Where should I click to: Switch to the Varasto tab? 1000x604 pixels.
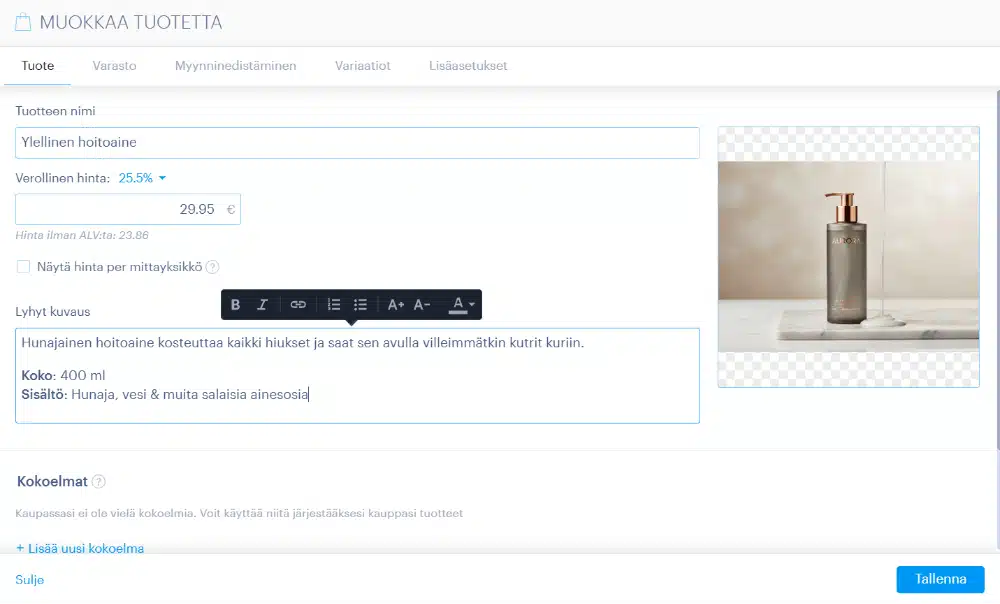(x=114, y=65)
